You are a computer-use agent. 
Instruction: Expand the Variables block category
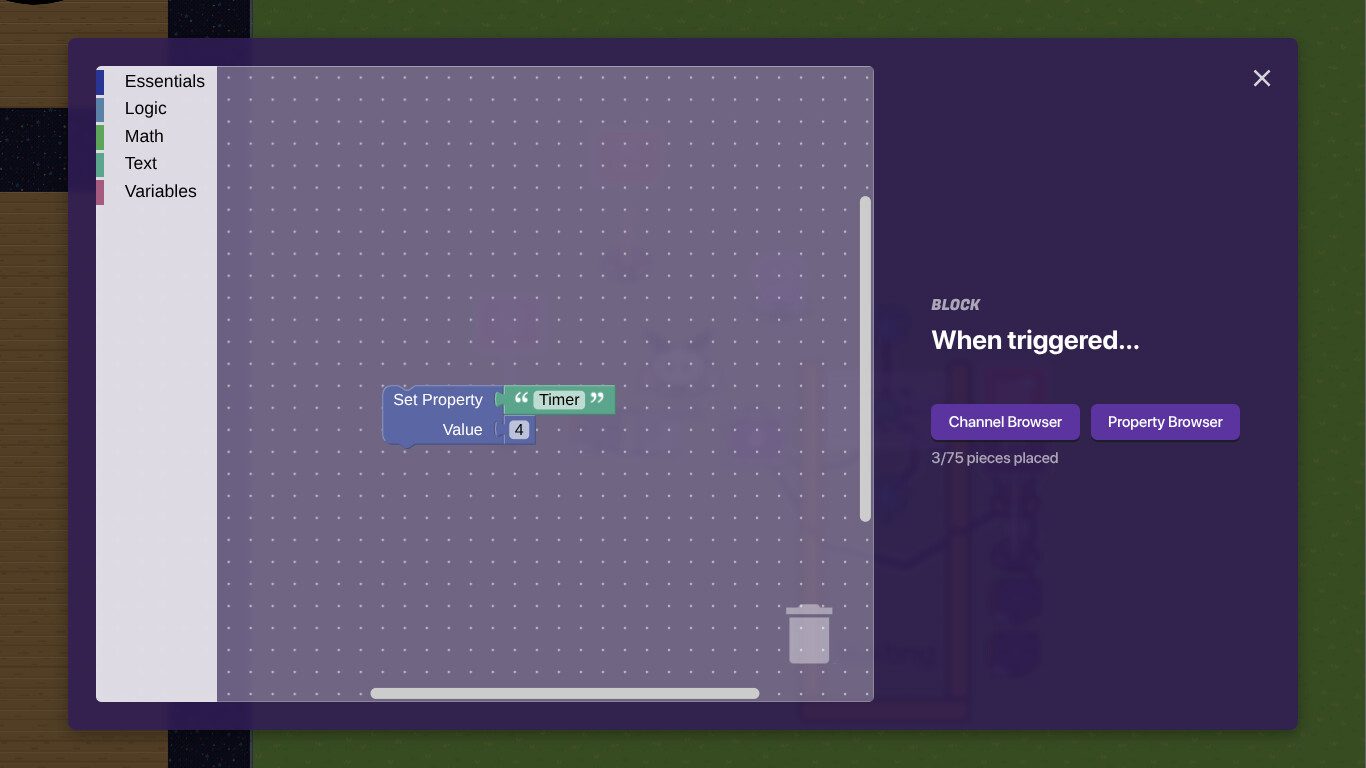point(160,192)
